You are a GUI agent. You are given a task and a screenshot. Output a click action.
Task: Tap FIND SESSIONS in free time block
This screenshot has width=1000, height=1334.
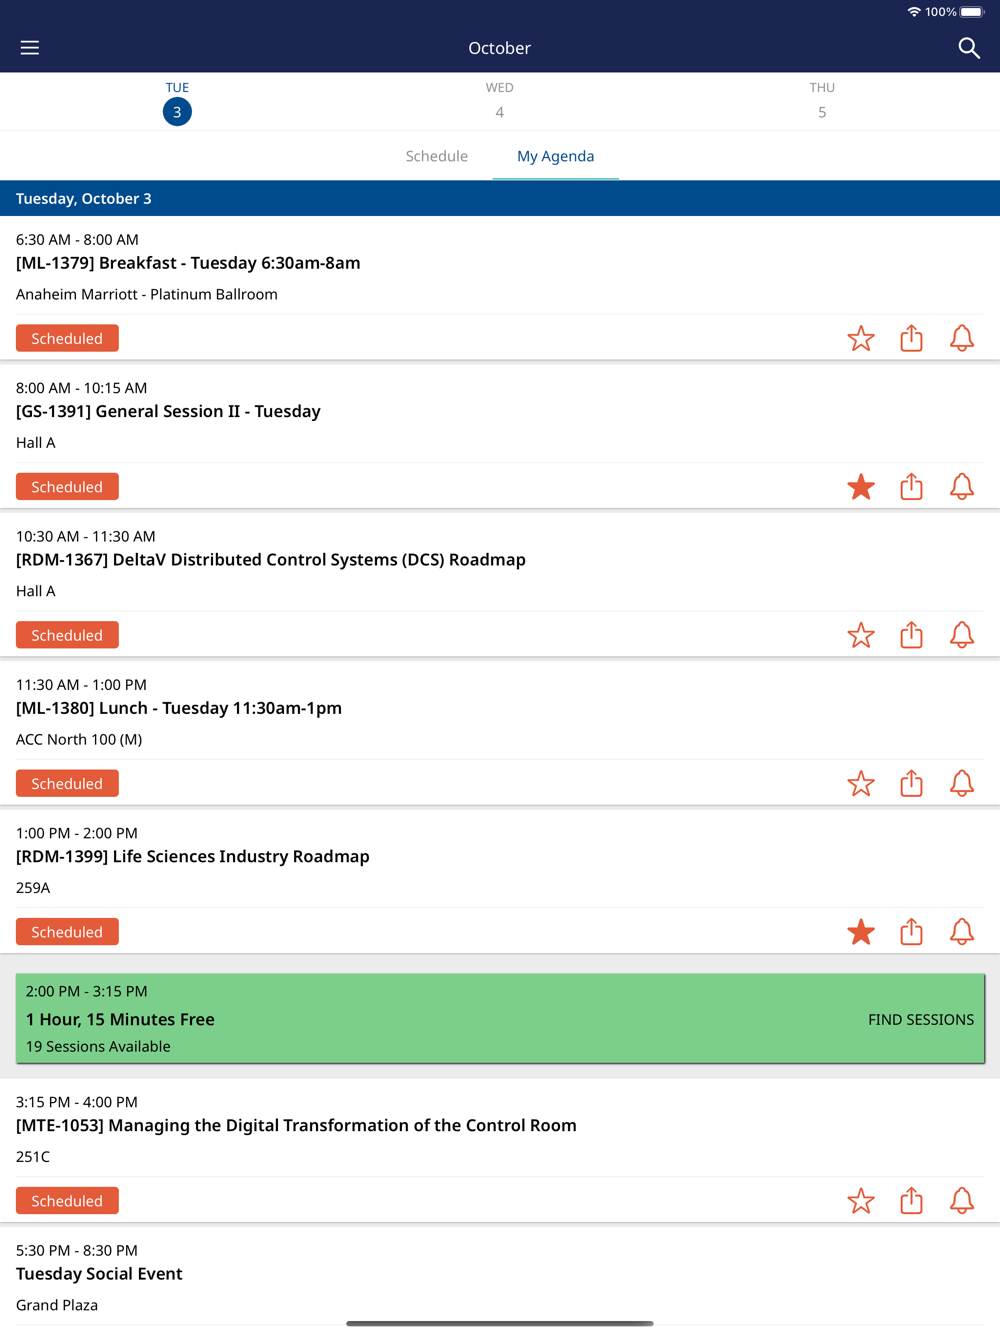(x=921, y=1019)
